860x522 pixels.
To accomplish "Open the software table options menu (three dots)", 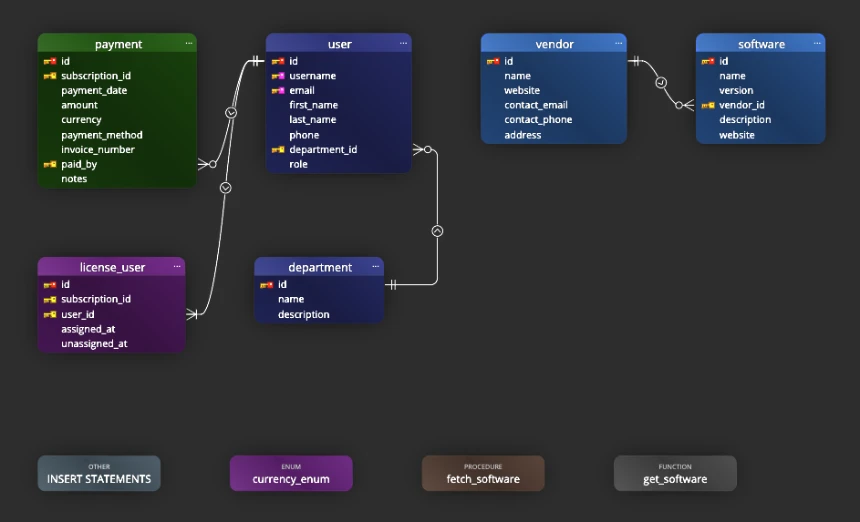I will [817, 43].
